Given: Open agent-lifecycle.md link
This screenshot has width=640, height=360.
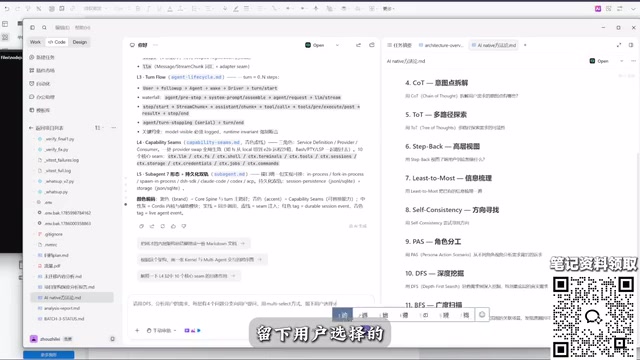Looking at the screenshot, I should 196,77.
